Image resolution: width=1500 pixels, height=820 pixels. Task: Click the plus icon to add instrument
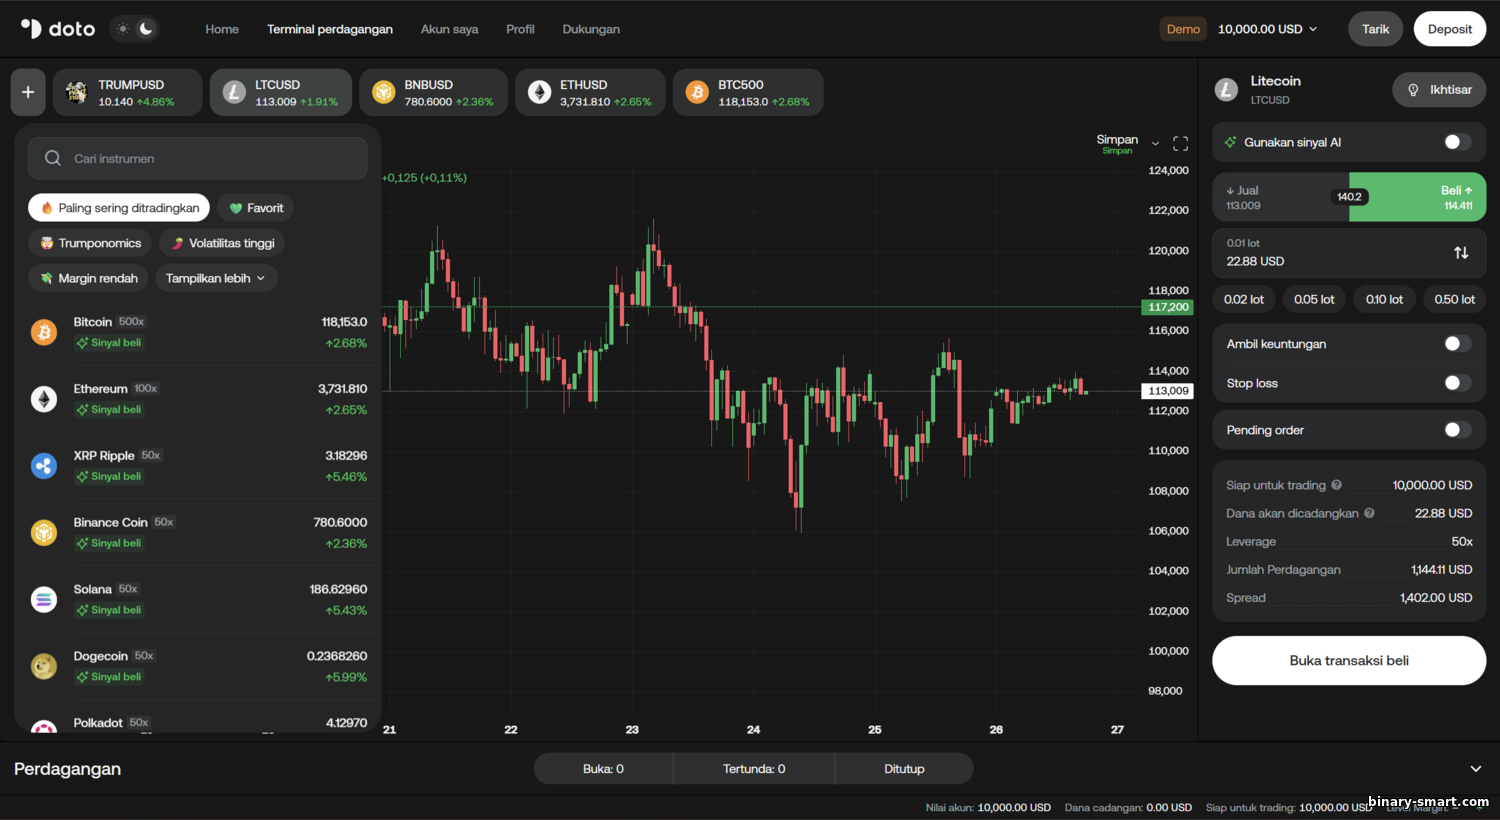(28, 92)
